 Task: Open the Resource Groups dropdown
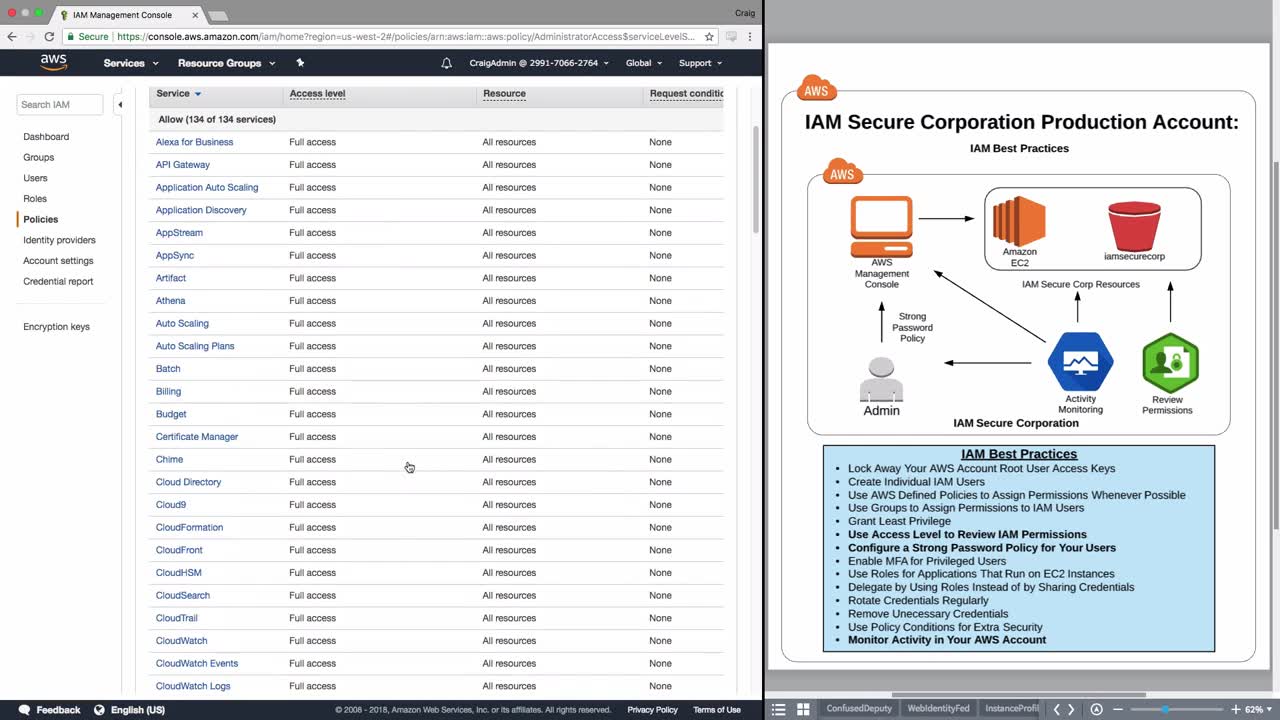pyautogui.click(x=226, y=63)
